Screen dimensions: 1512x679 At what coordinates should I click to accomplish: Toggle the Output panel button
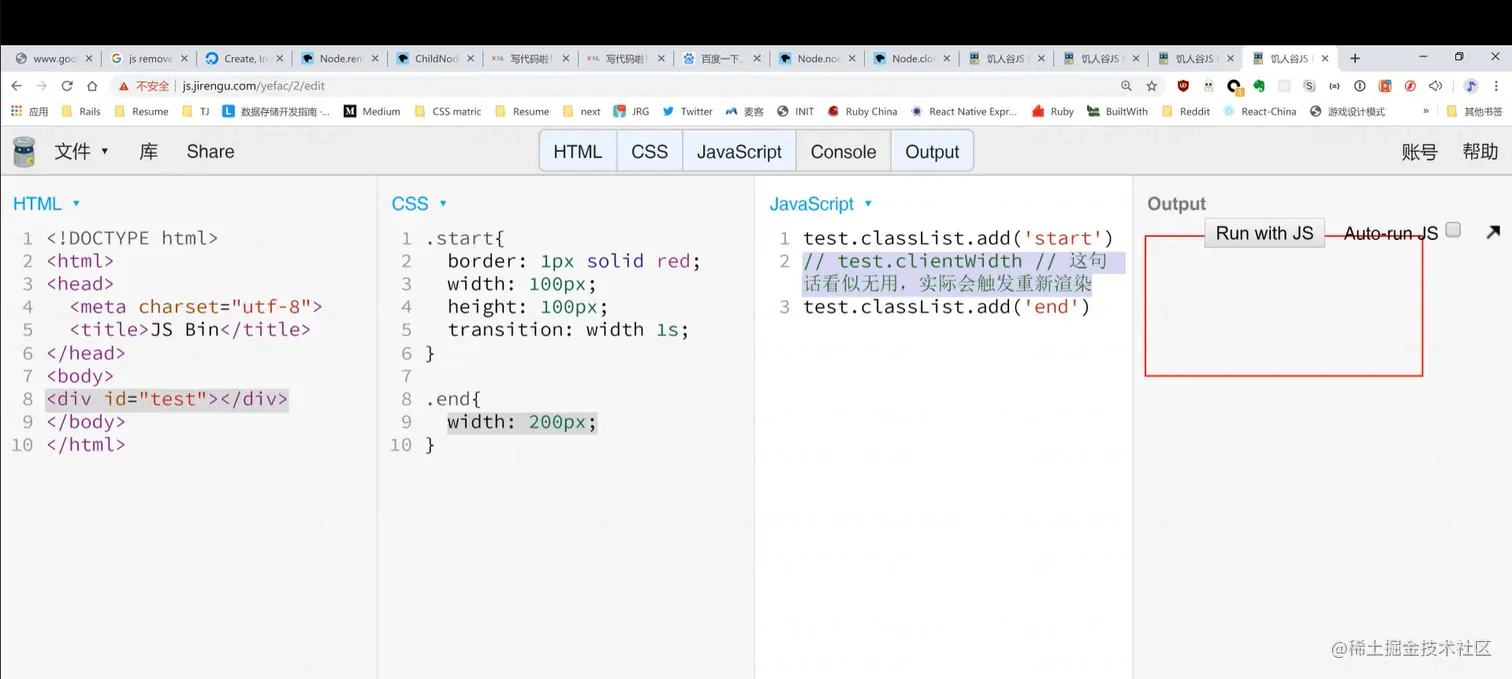[x=932, y=151]
